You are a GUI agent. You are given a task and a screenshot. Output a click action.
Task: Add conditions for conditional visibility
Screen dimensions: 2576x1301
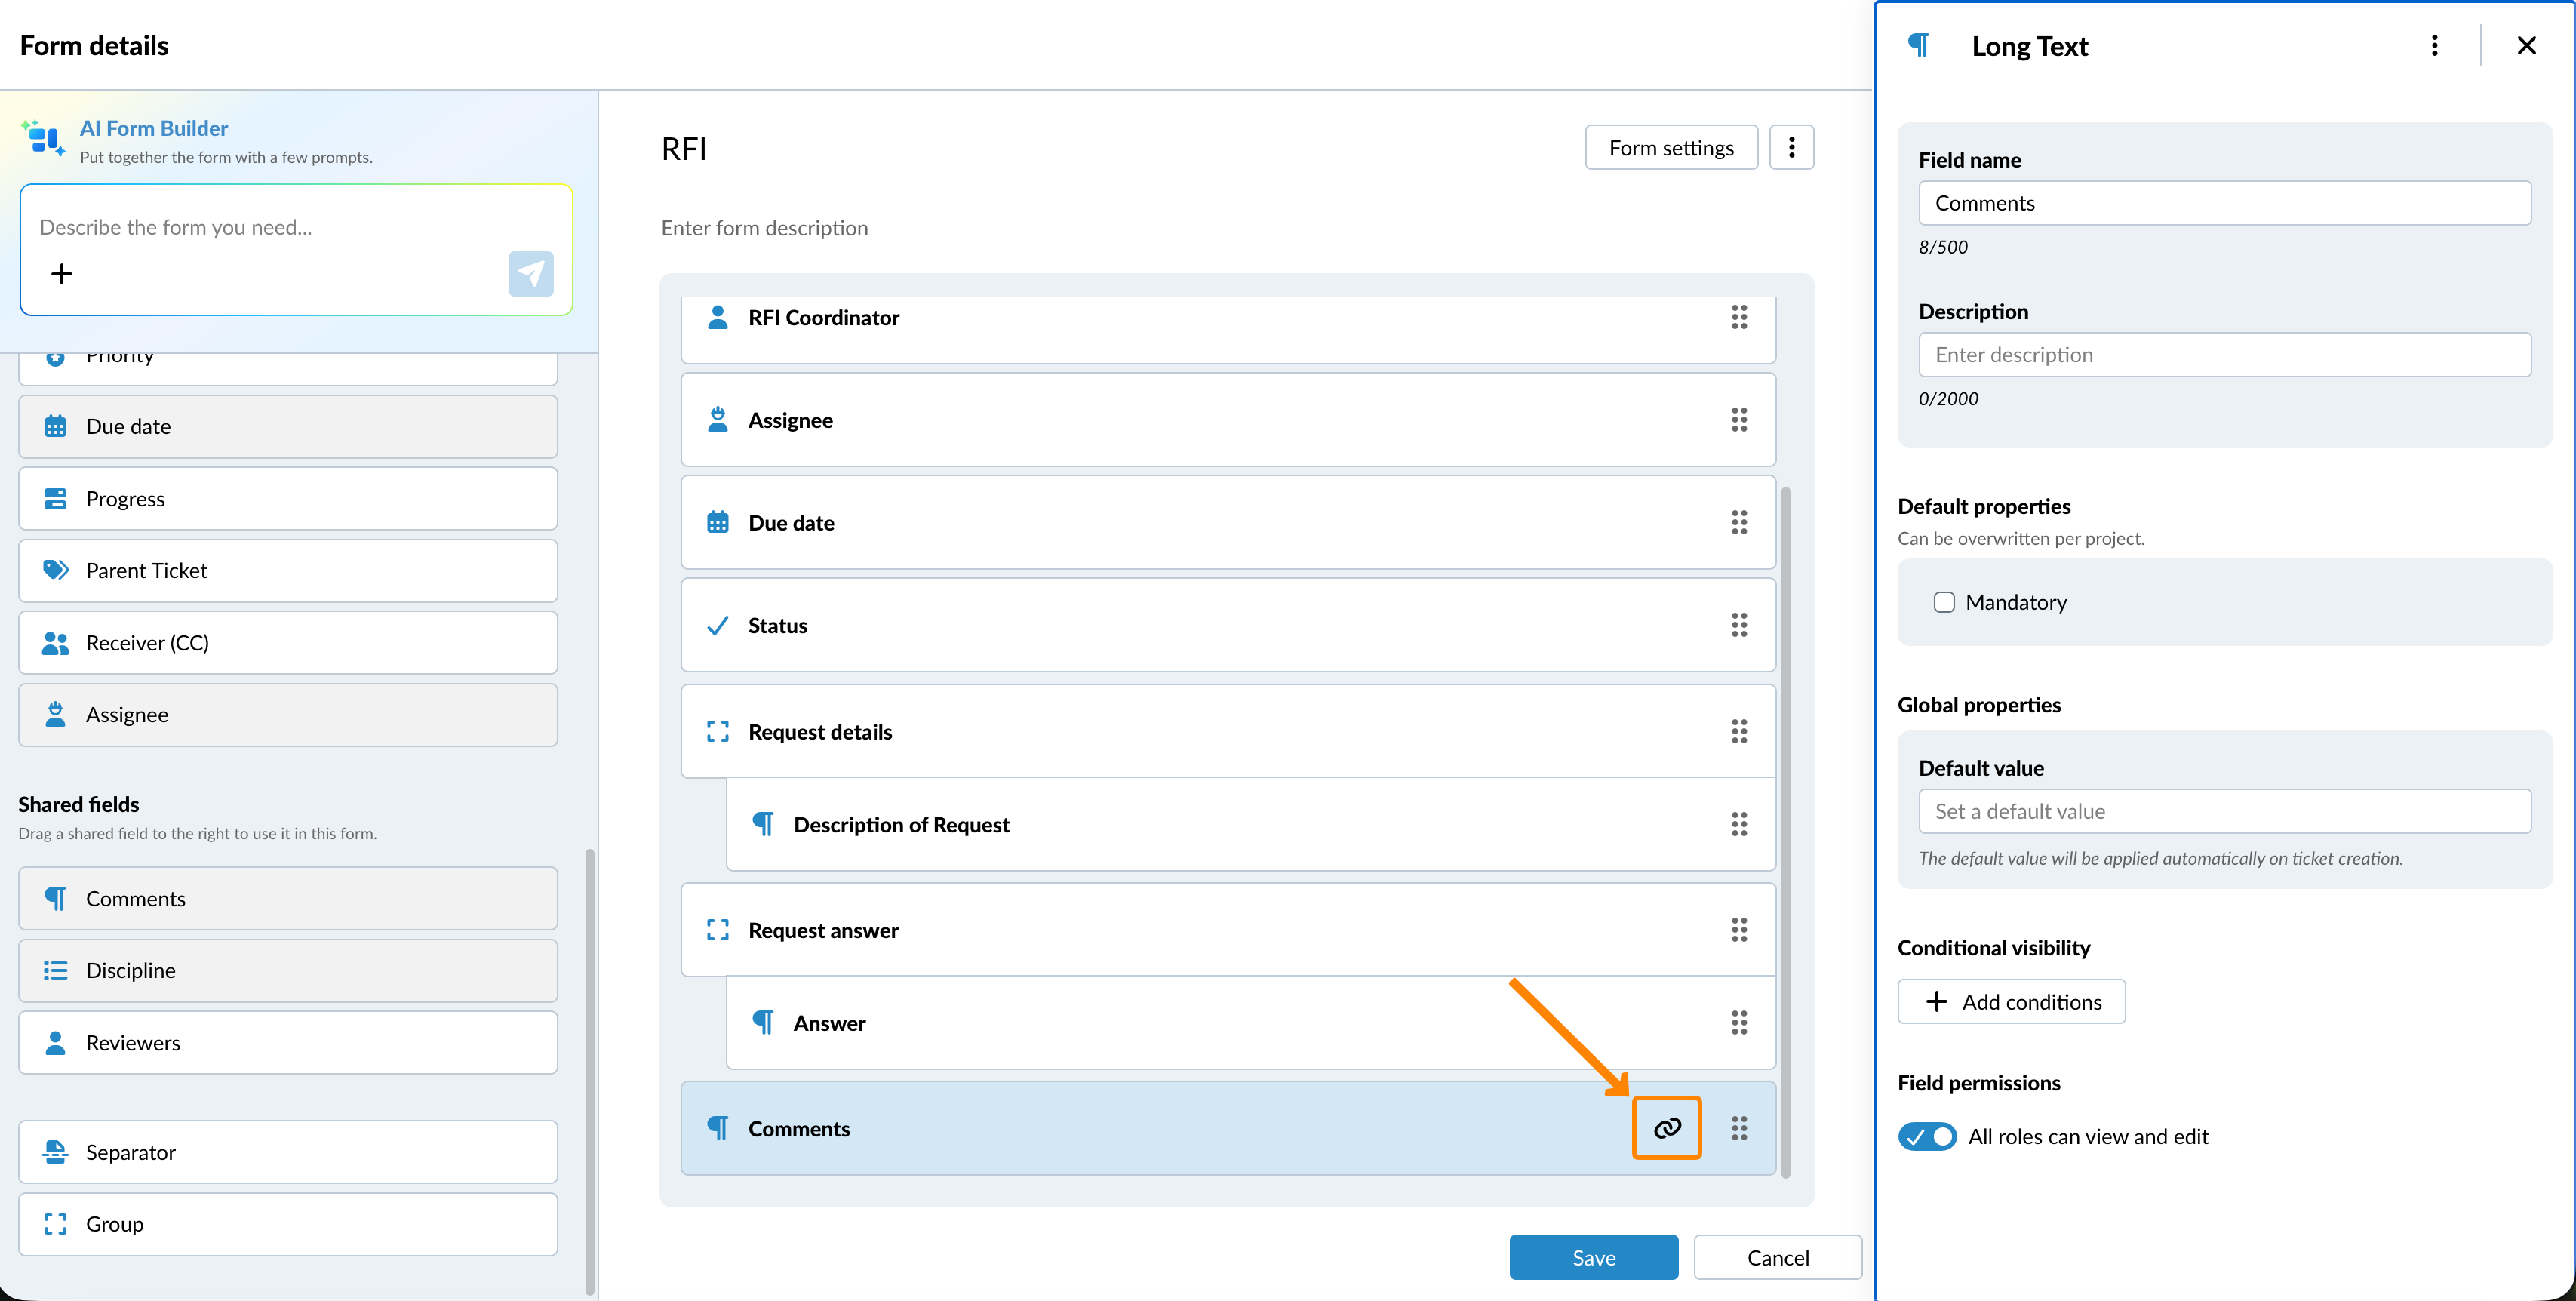(x=2011, y=1001)
